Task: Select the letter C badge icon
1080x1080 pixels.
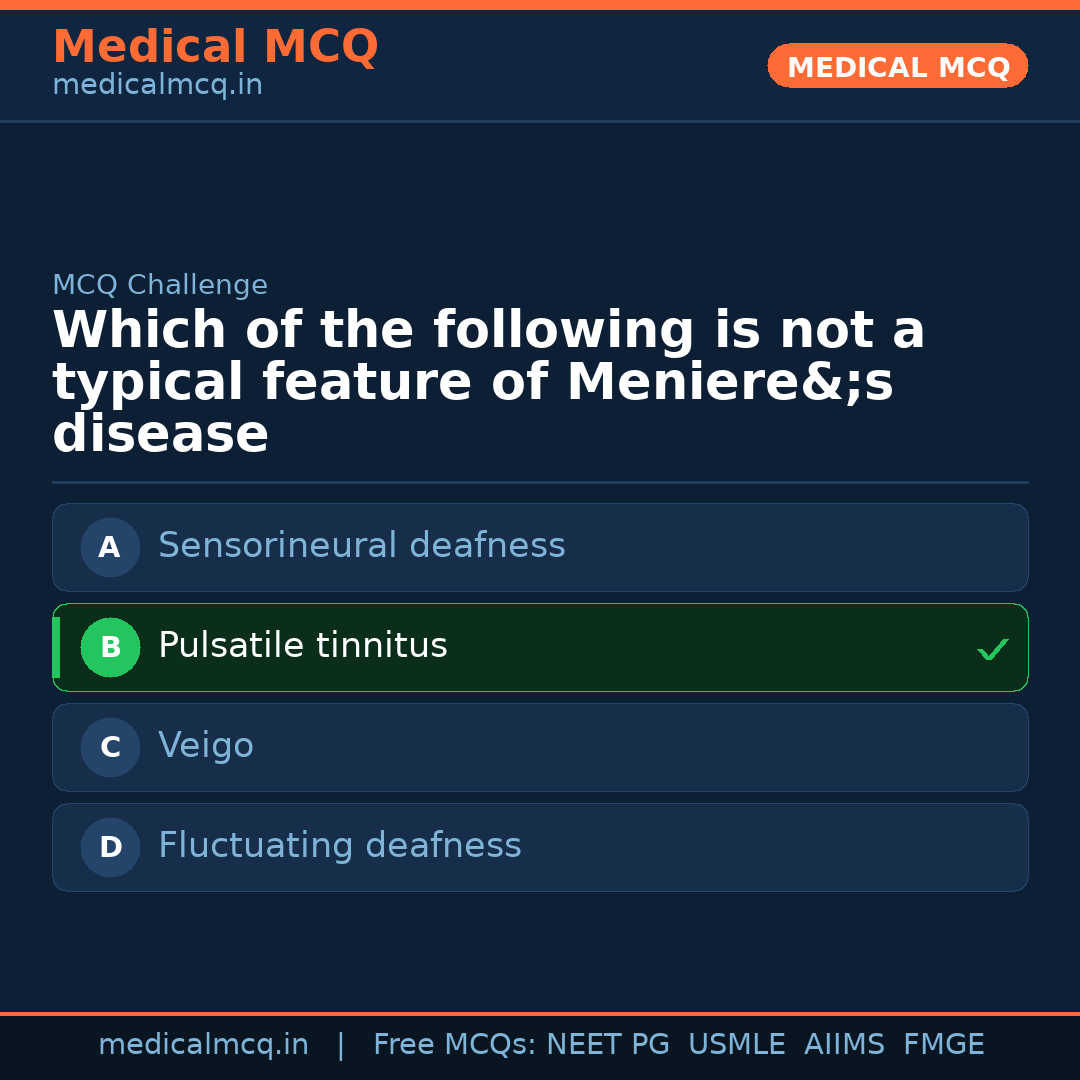Action: (x=110, y=747)
